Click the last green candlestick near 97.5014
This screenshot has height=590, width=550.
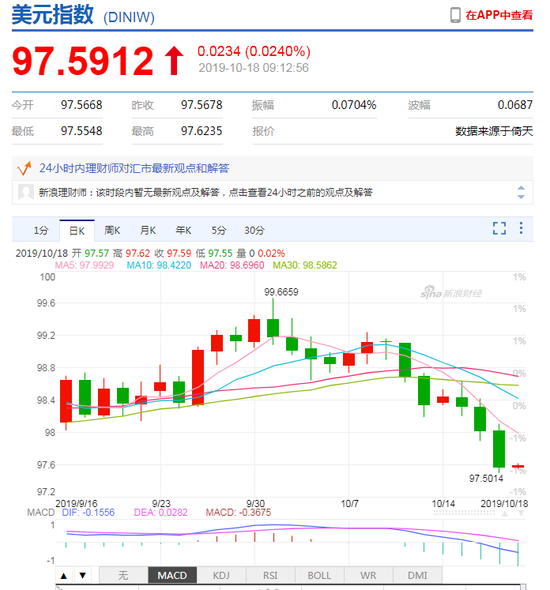tap(499, 449)
